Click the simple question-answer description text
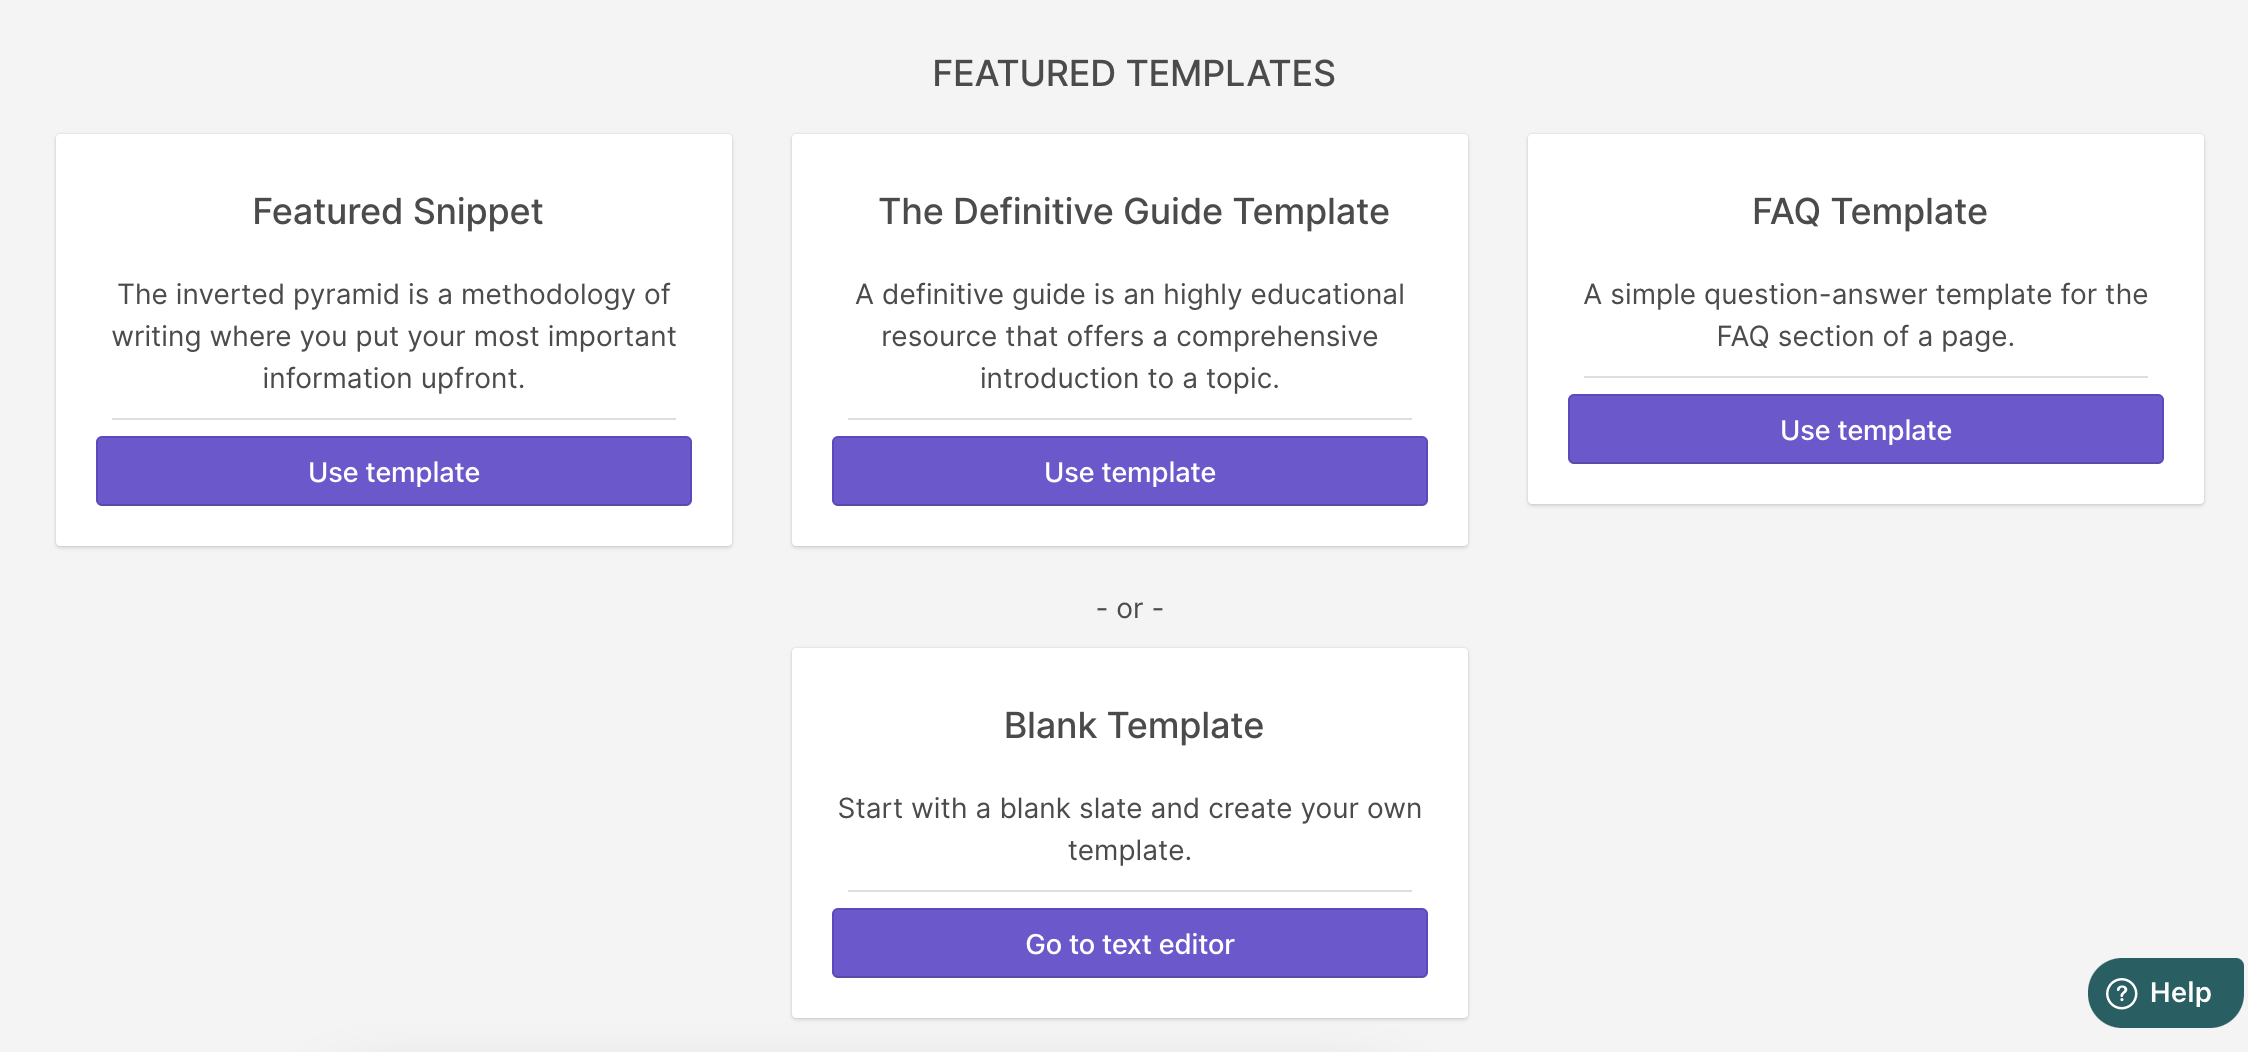 point(1866,315)
